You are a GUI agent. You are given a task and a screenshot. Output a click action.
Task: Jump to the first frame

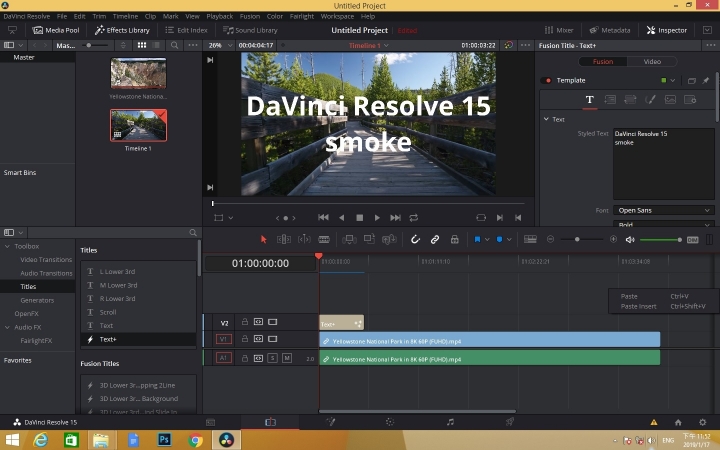tap(323, 218)
